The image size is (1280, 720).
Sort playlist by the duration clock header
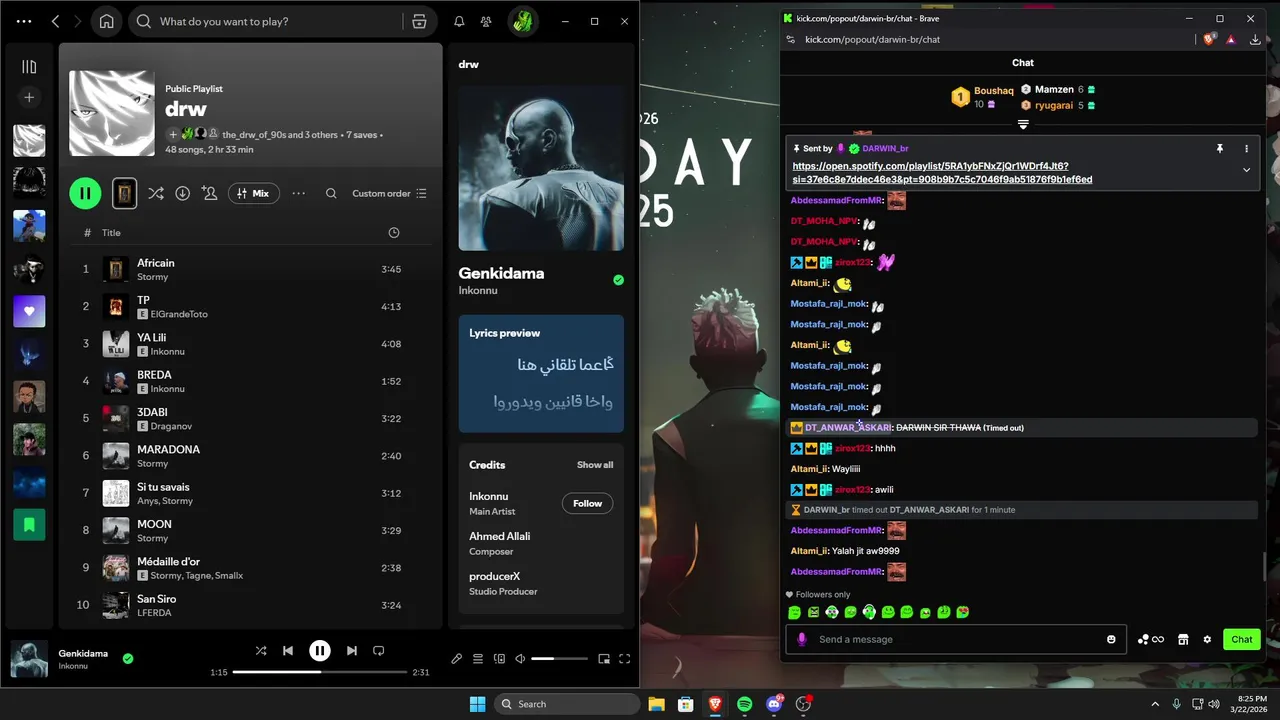click(393, 232)
